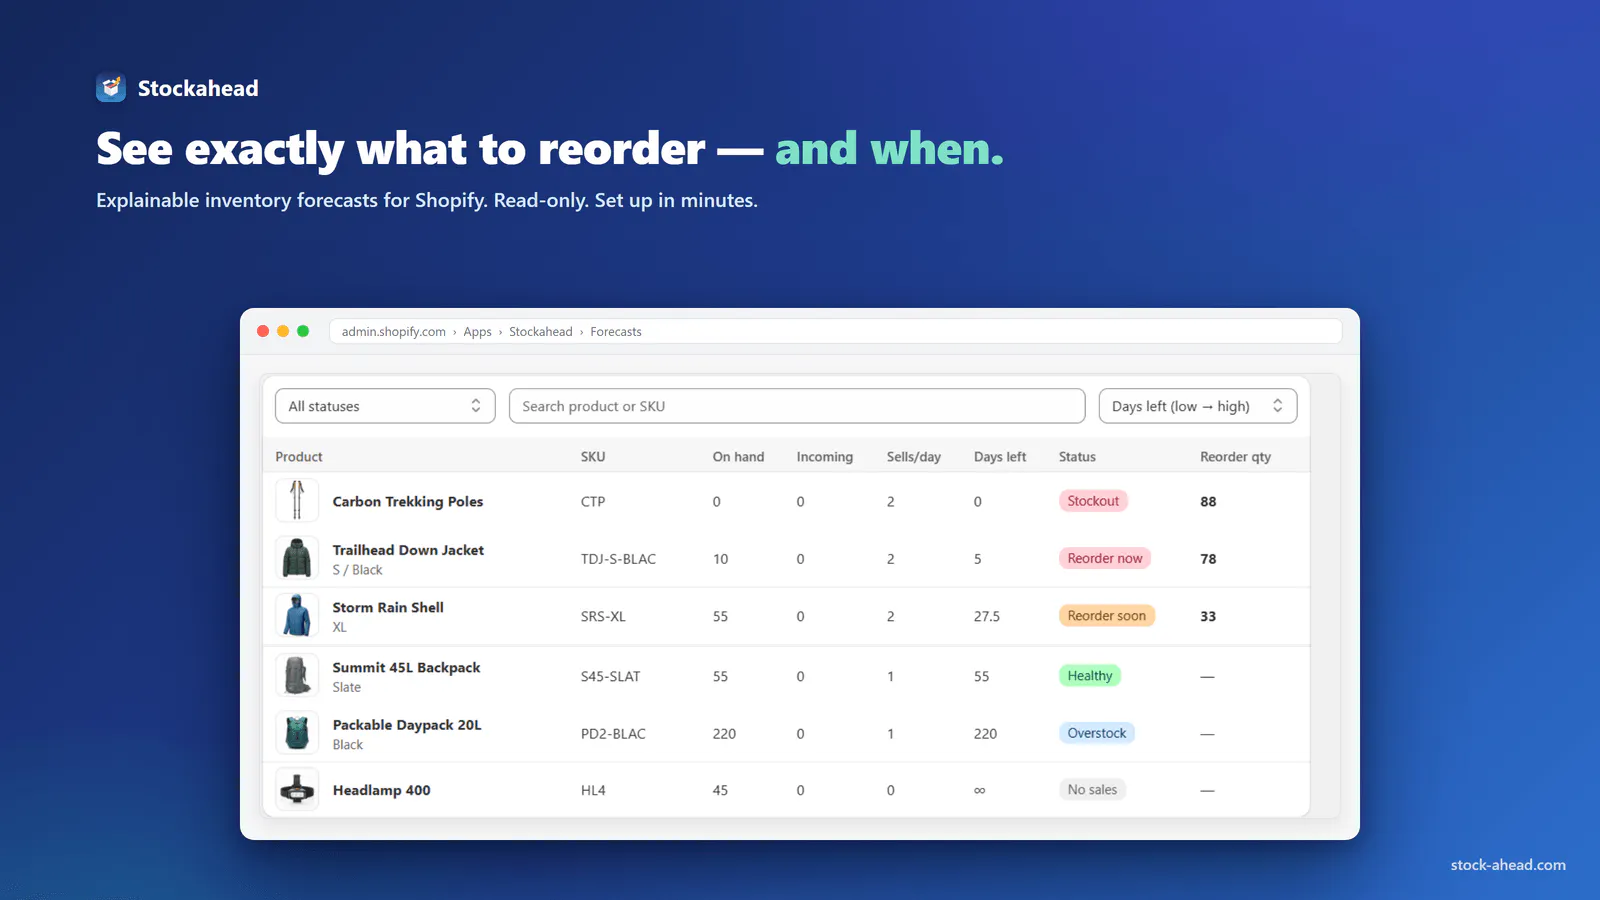This screenshot has height=900, width=1600.
Task: Open the Carbon Trekking Poles product thumbnail
Action: 297,501
